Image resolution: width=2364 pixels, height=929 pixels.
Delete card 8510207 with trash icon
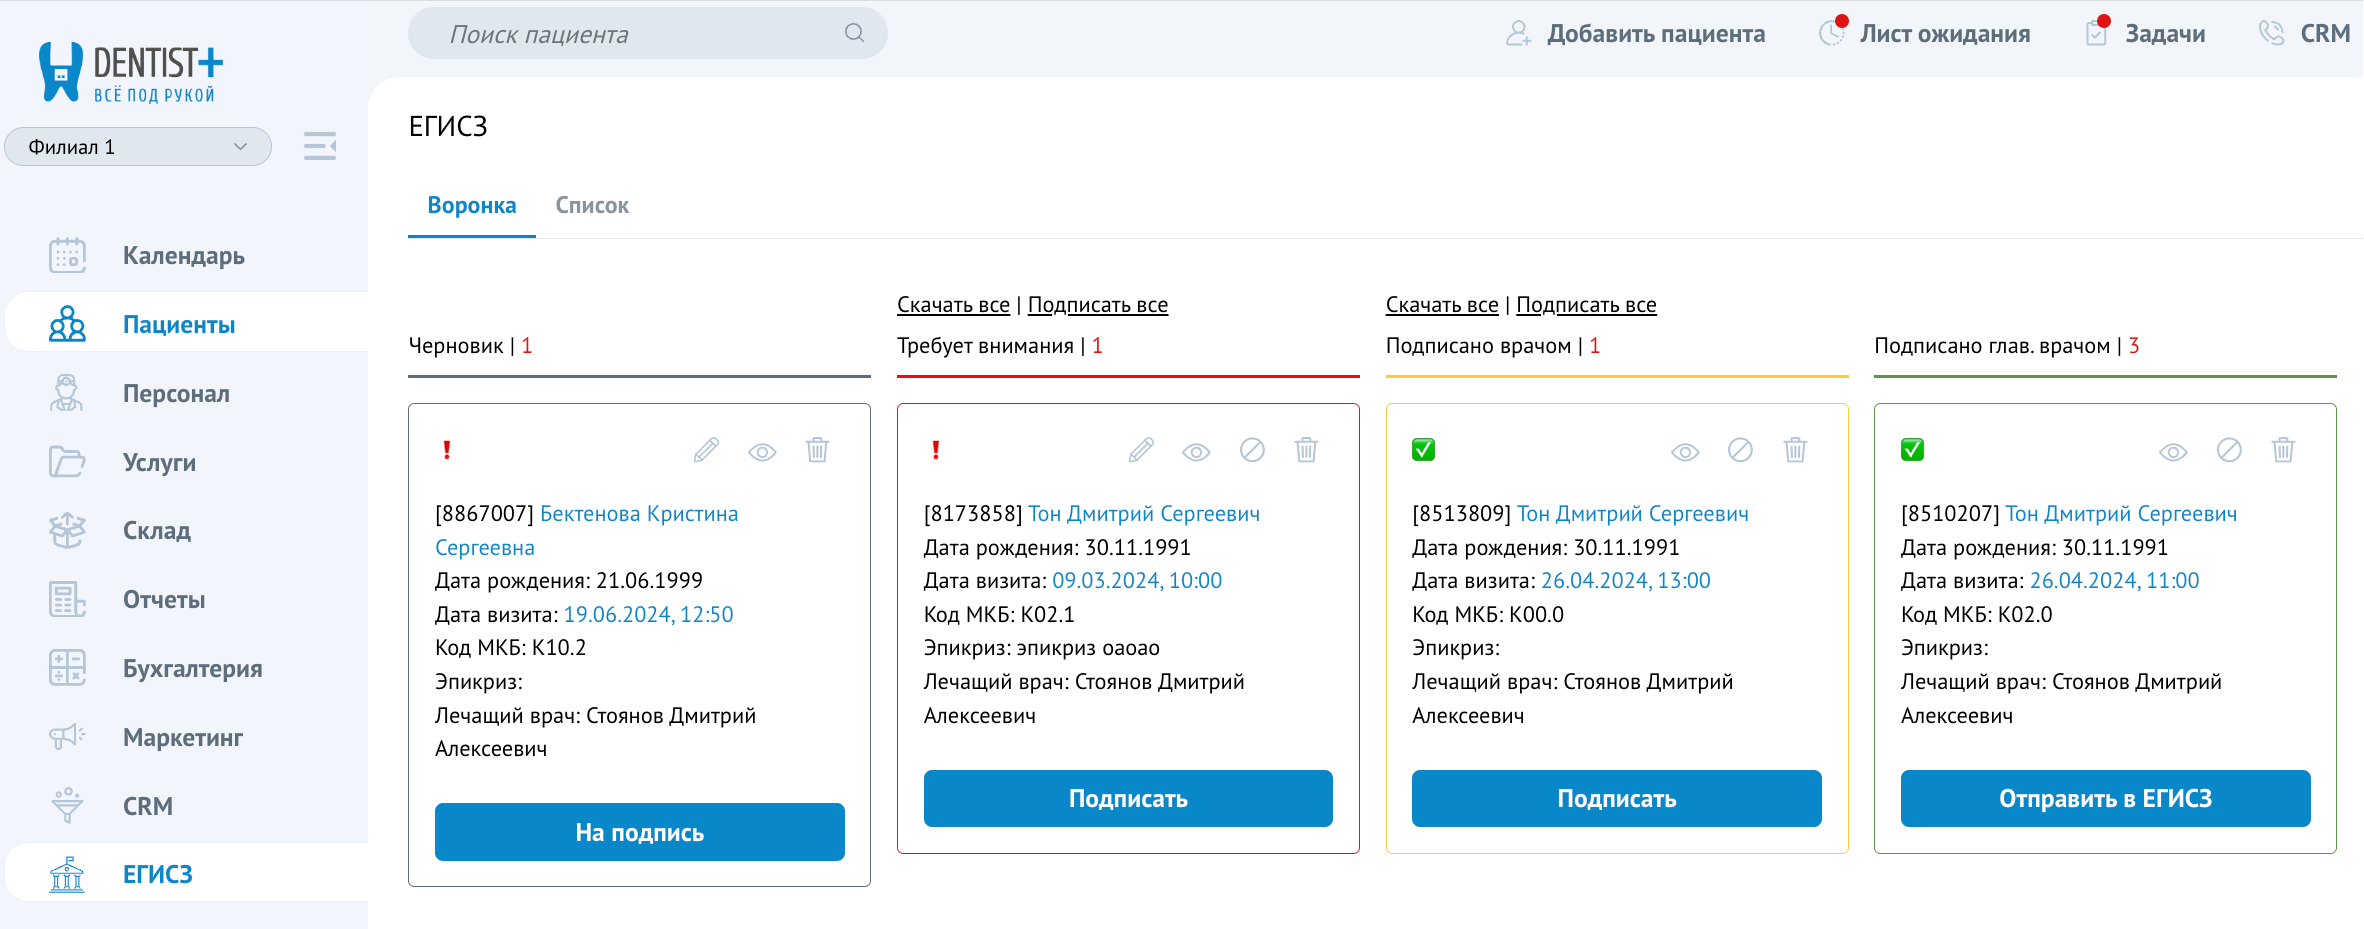pos(2283,450)
